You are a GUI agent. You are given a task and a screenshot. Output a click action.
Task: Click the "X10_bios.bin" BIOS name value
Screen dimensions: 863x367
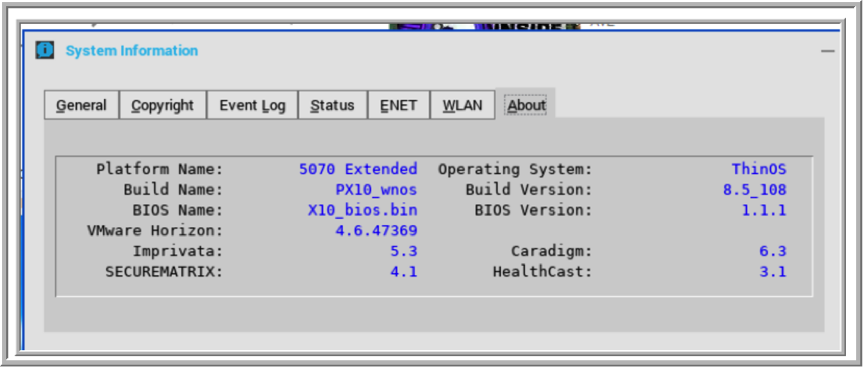click(362, 210)
